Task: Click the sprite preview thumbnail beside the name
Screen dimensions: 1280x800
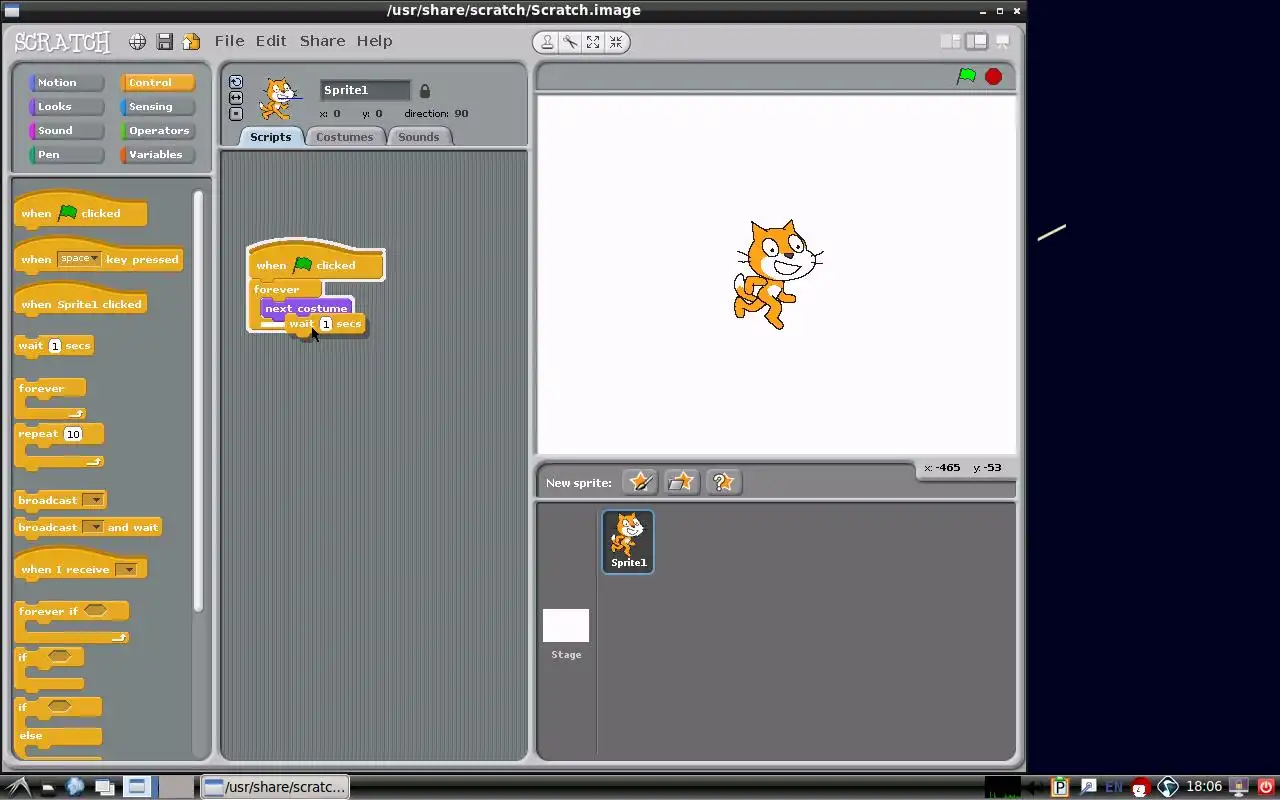Action: (x=279, y=98)
